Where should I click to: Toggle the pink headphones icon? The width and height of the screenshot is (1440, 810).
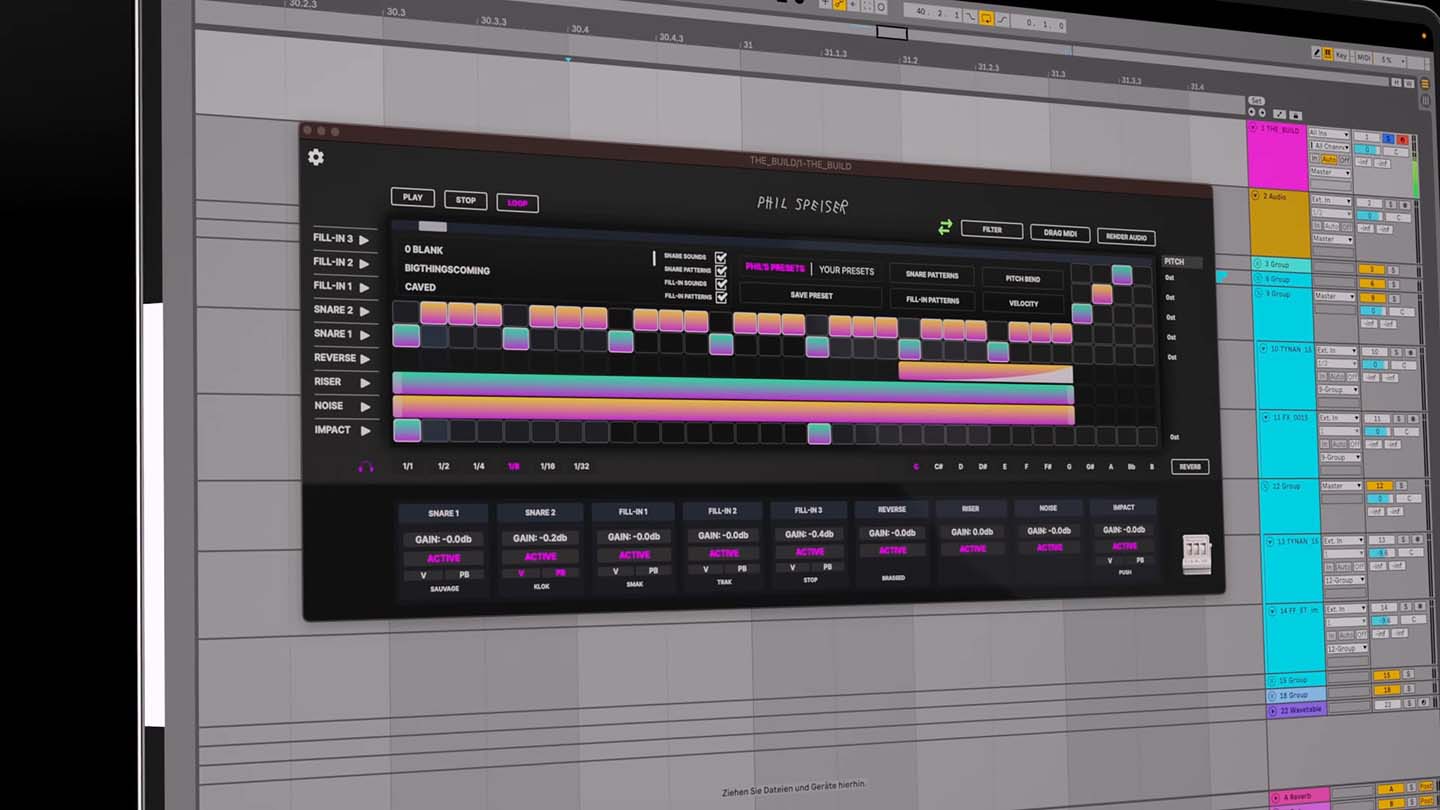click(x=366, y=466)
